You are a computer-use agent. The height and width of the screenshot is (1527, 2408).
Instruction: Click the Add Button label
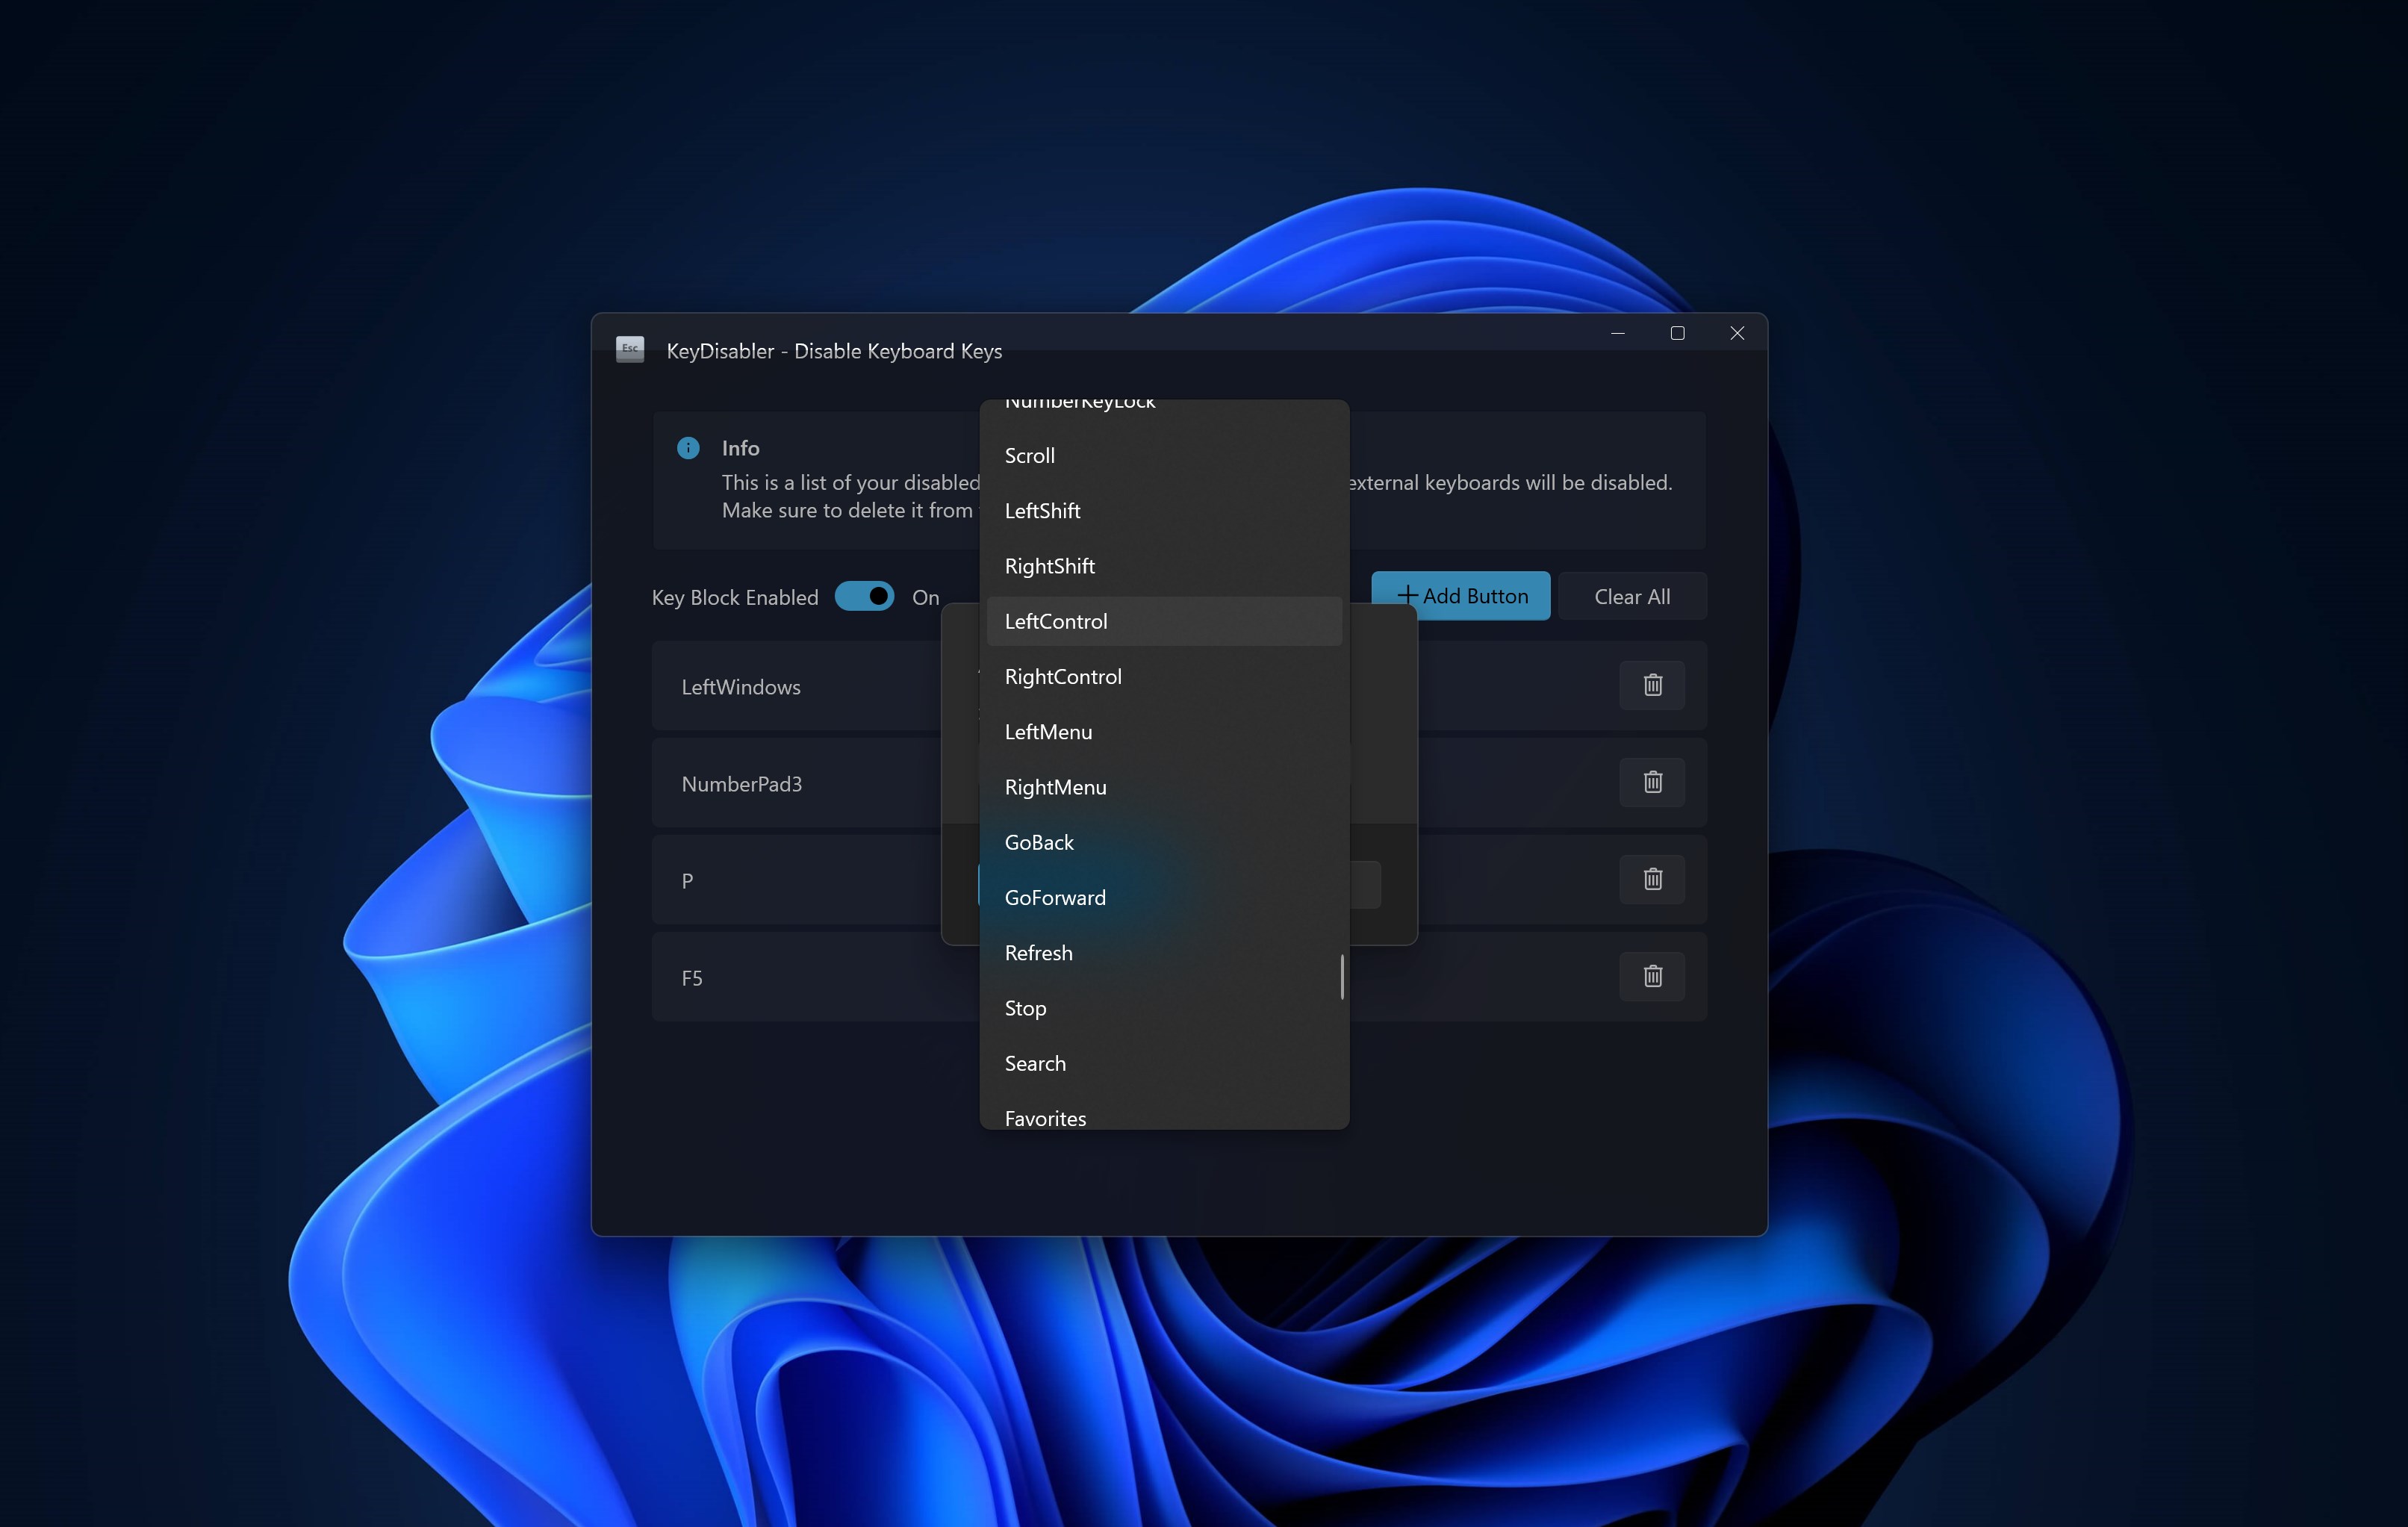1475,597
